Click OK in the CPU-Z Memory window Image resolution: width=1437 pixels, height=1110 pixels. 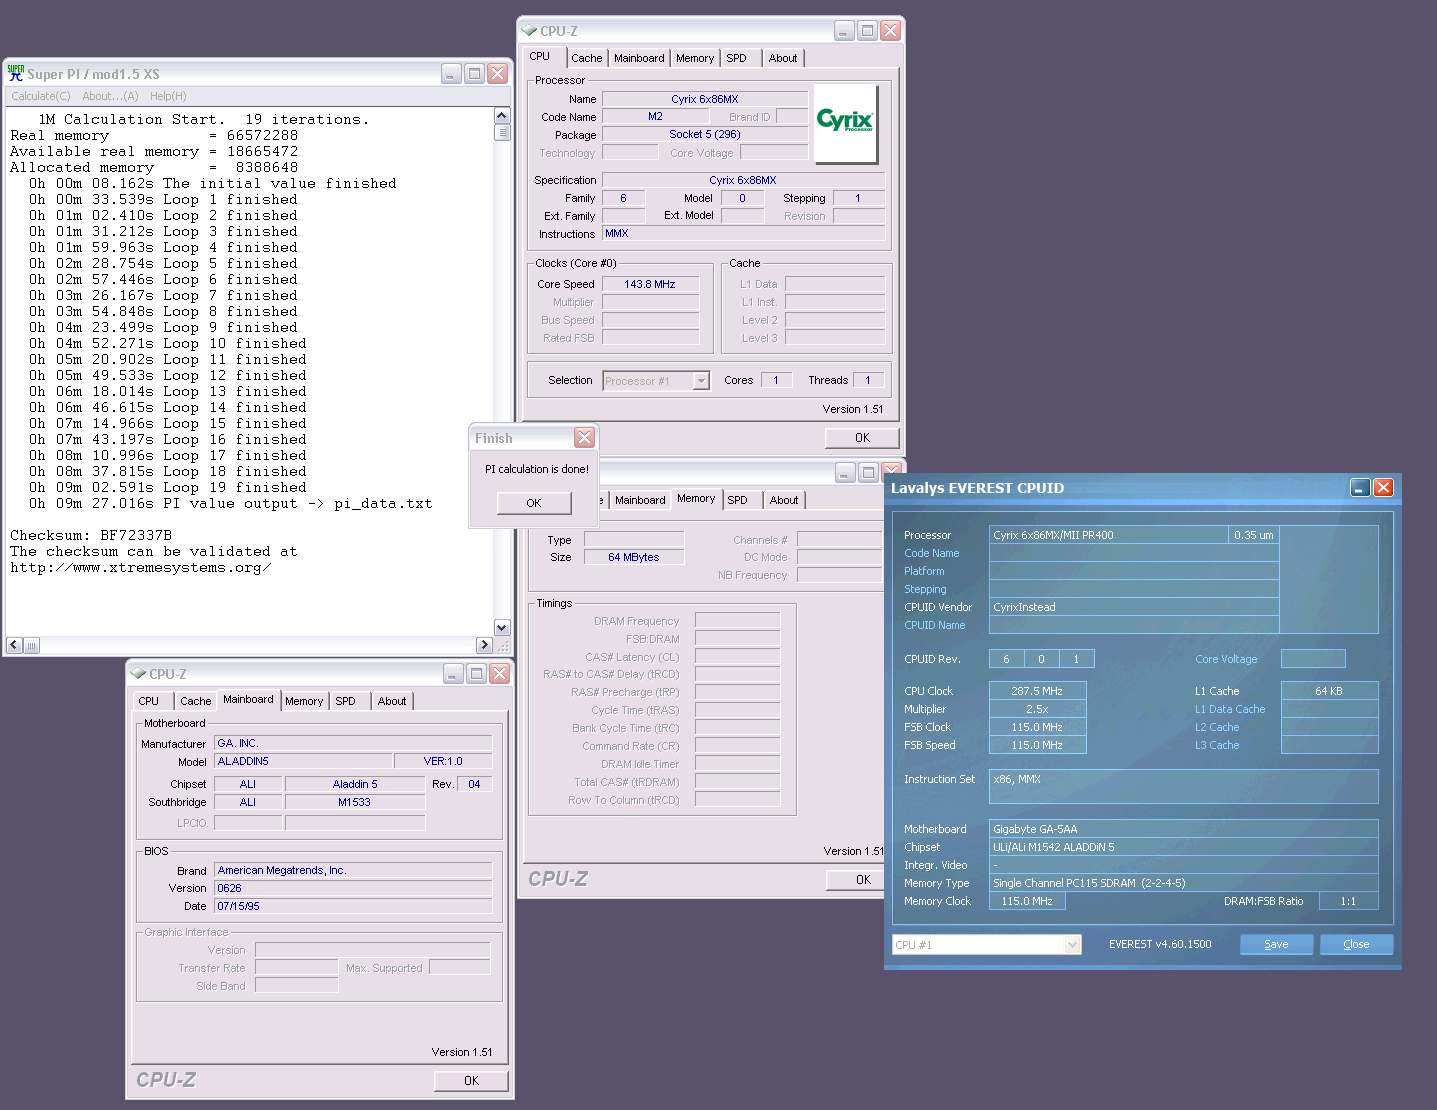863,880
